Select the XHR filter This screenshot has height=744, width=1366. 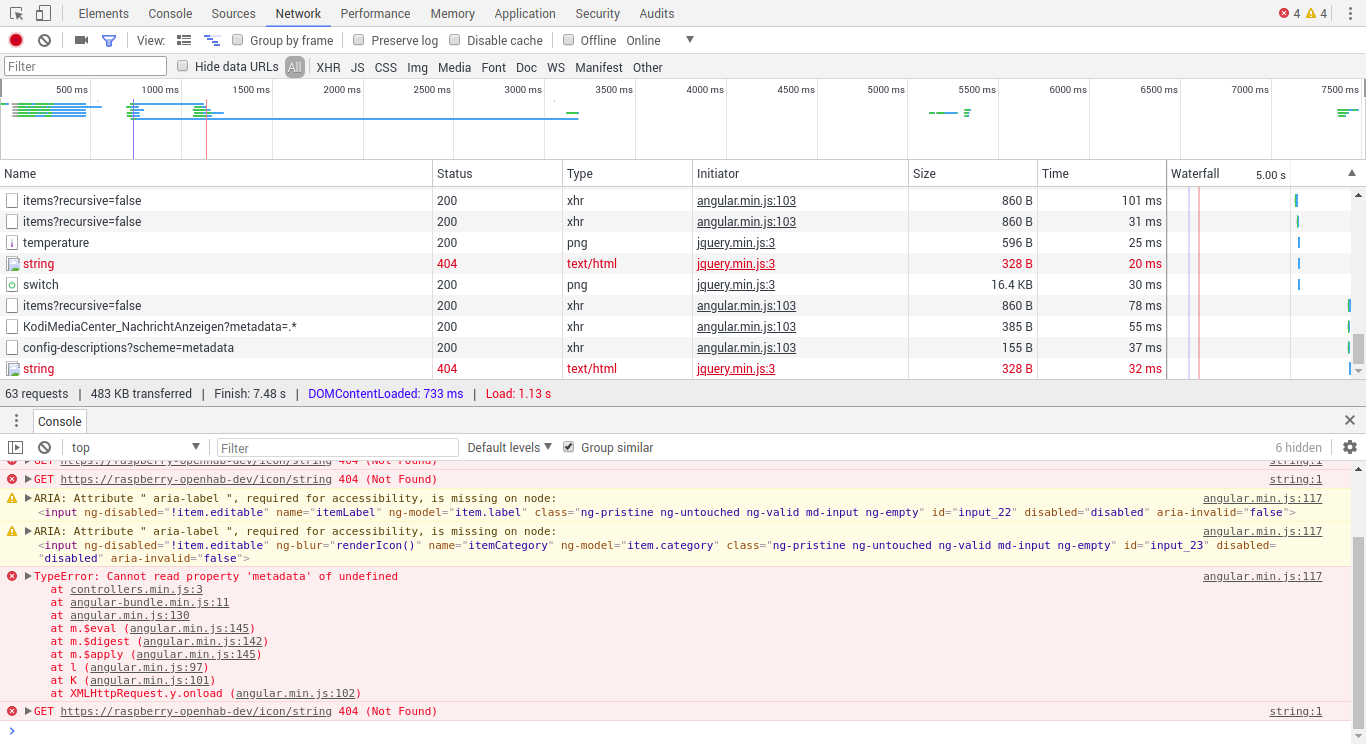tap(328, 67)
